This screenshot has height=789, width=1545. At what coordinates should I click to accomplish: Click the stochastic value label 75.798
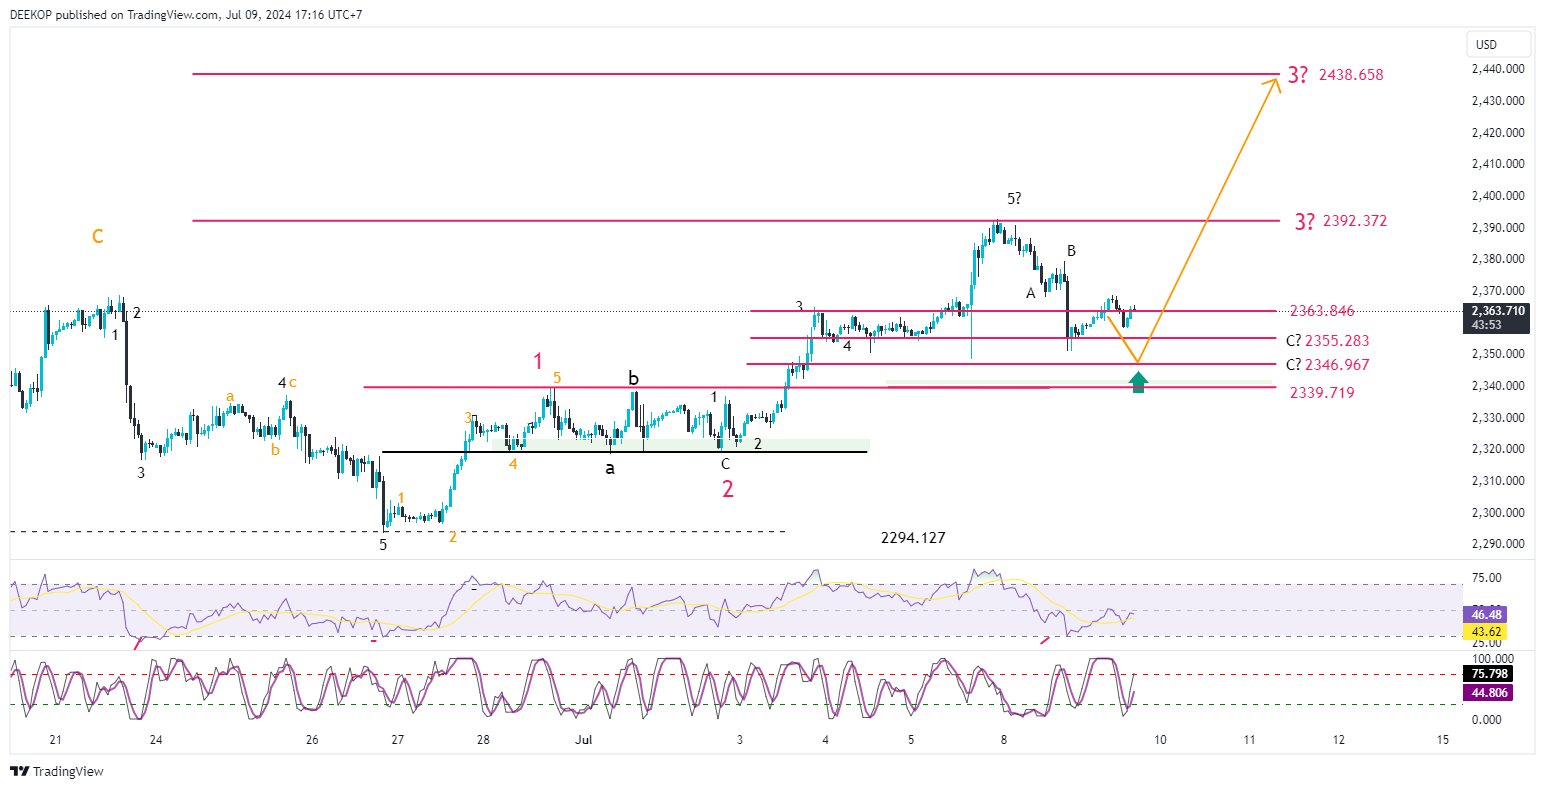pos(1487,674)
